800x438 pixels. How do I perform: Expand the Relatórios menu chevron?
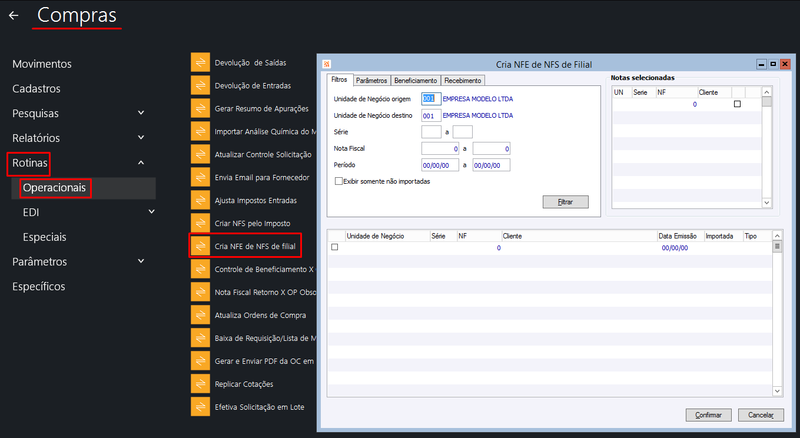click(x=141, y=137)
